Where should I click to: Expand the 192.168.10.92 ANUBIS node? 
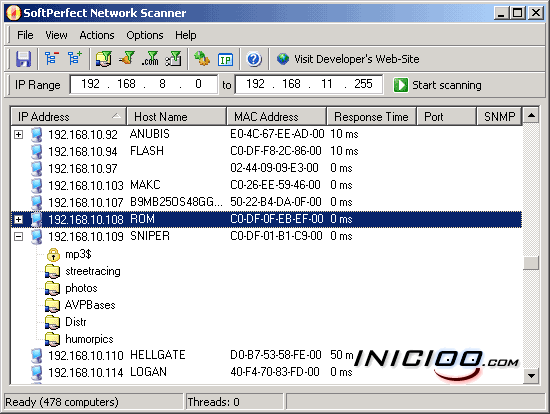18,134
